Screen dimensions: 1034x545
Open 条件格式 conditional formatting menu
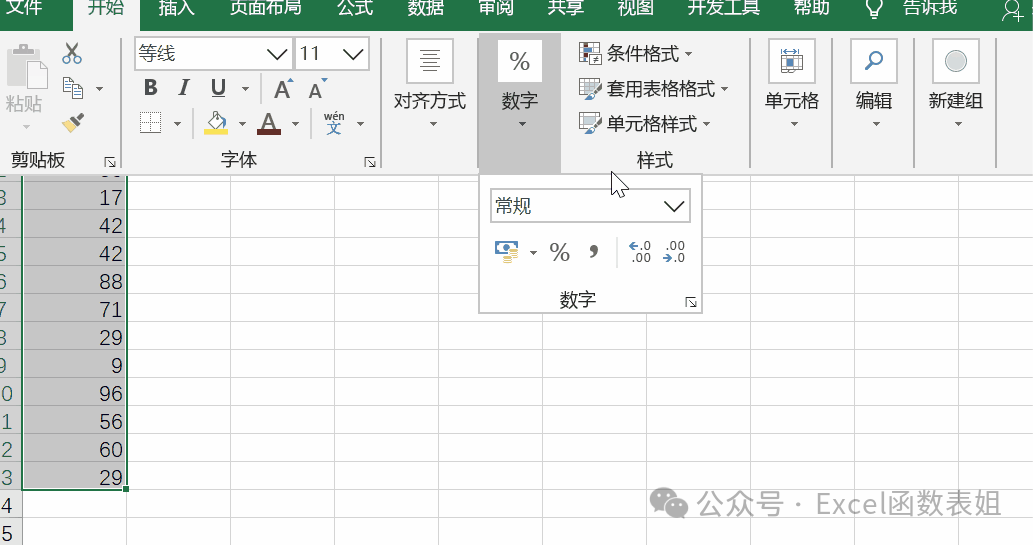636,53
